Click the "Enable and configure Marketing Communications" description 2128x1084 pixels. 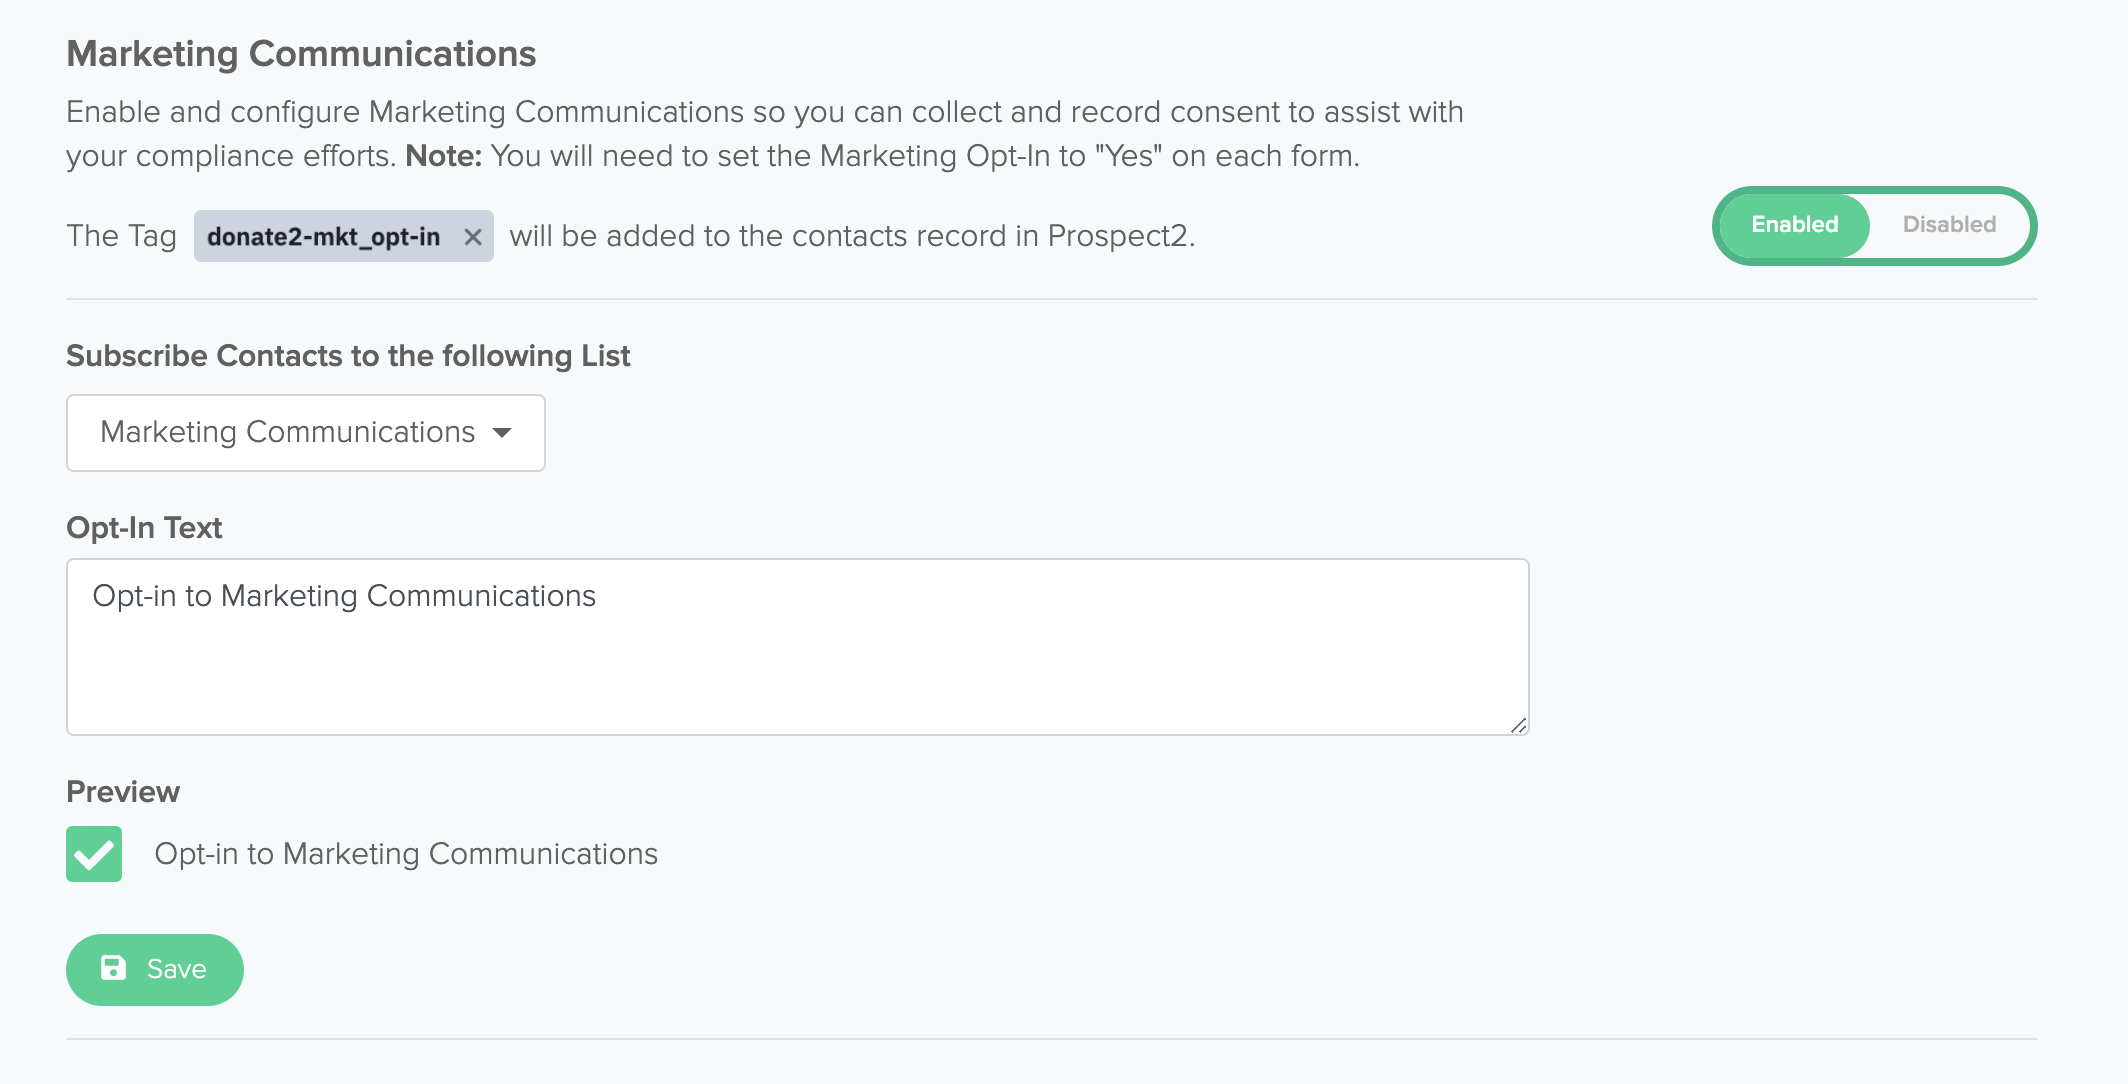pyautogui.click(x=764, y=112)
